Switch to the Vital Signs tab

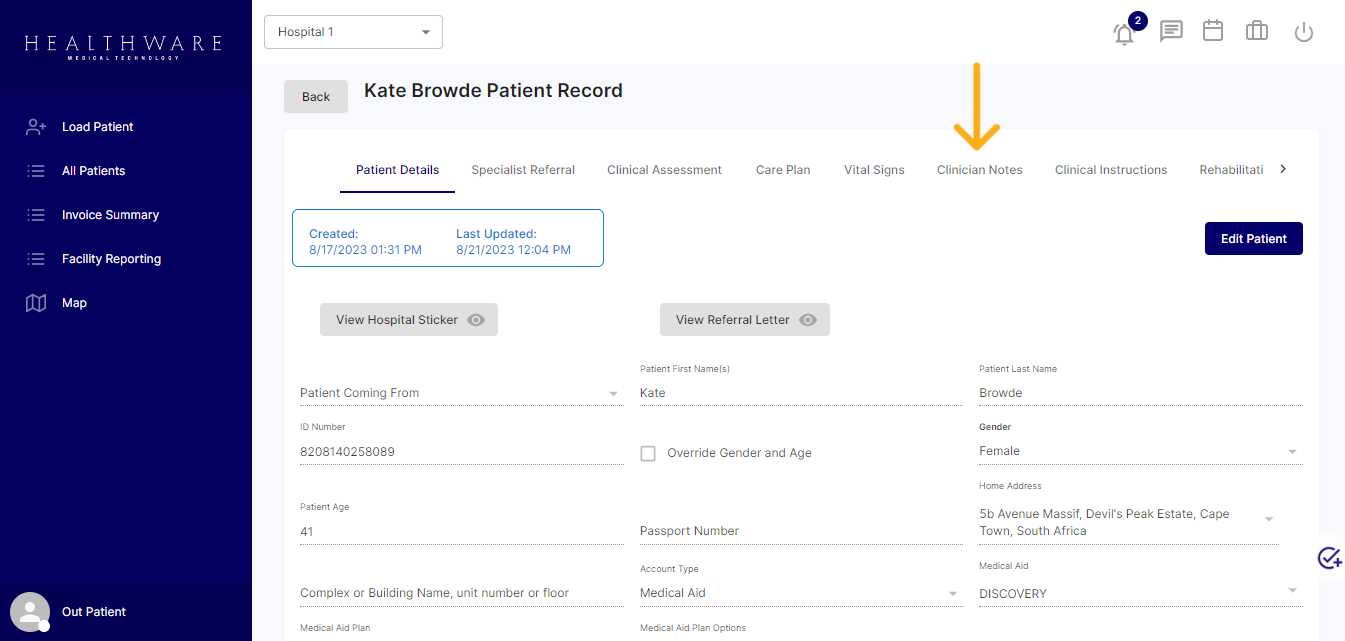874,170
